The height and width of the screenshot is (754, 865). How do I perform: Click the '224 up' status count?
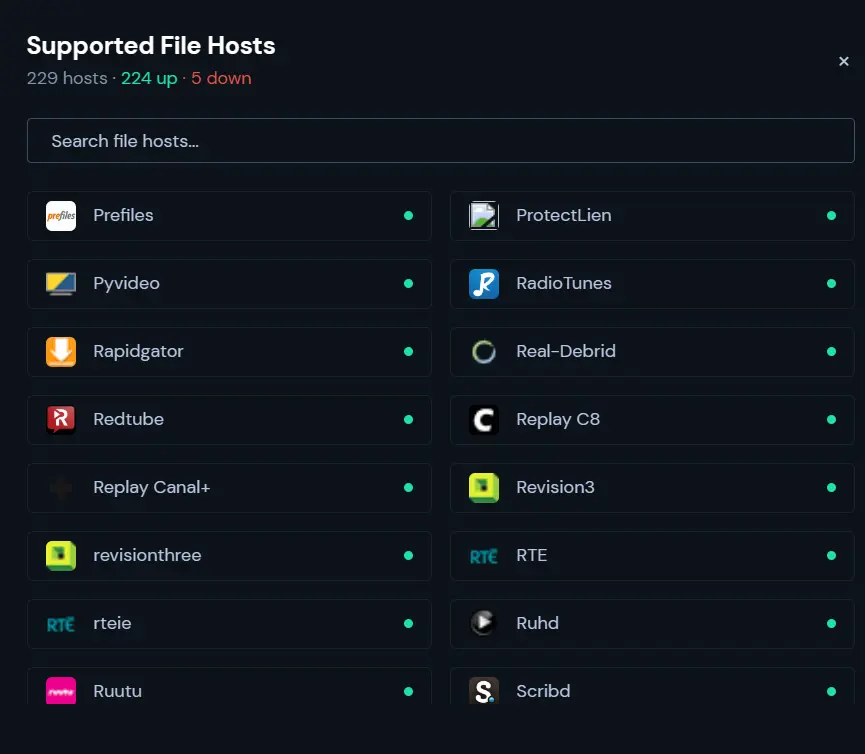149,79
